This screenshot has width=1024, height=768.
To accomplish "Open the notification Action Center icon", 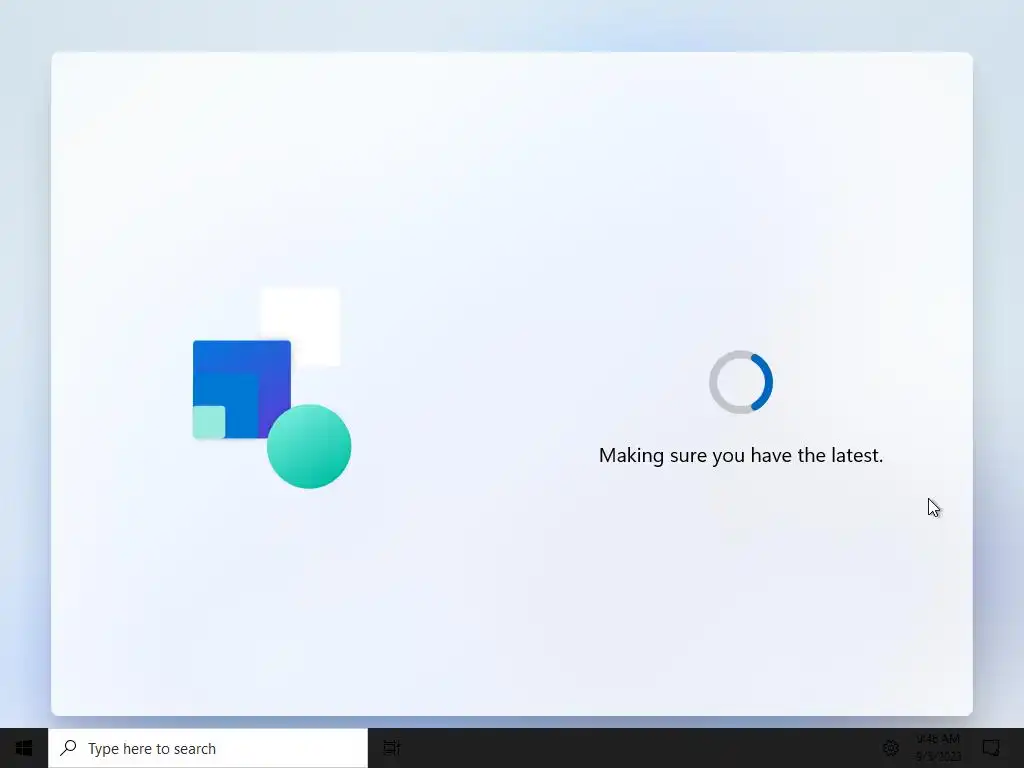I will 991,748.
